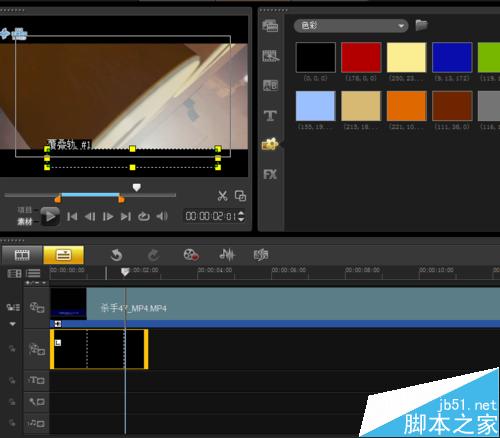Viewport: 500px width, 438px height.
Task: Select the overlay track black clip
Action: click(x=99, y=349)
